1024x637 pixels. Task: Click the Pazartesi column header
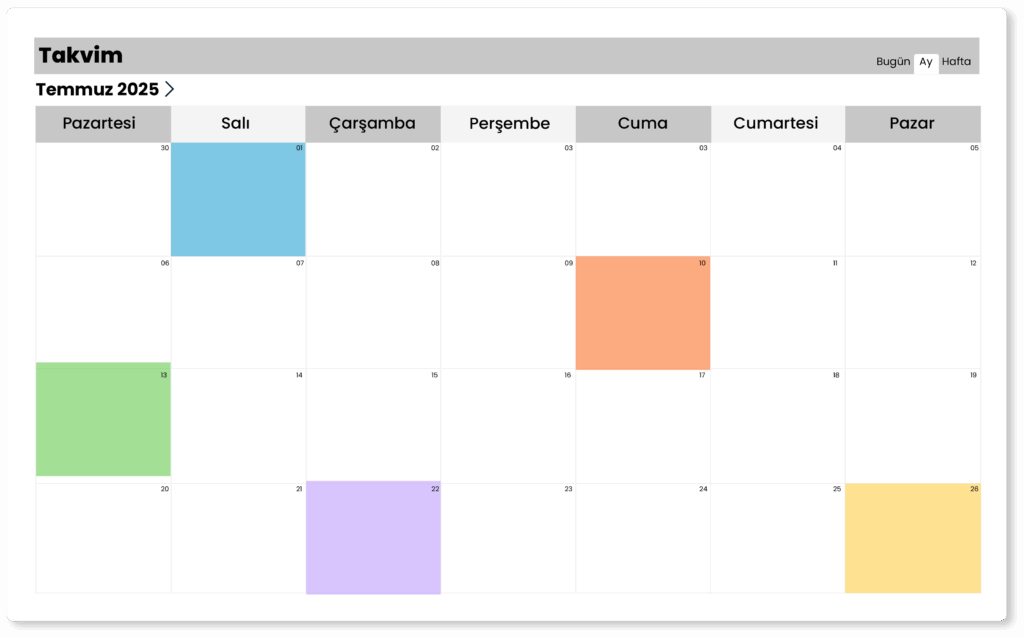[99, 124]
